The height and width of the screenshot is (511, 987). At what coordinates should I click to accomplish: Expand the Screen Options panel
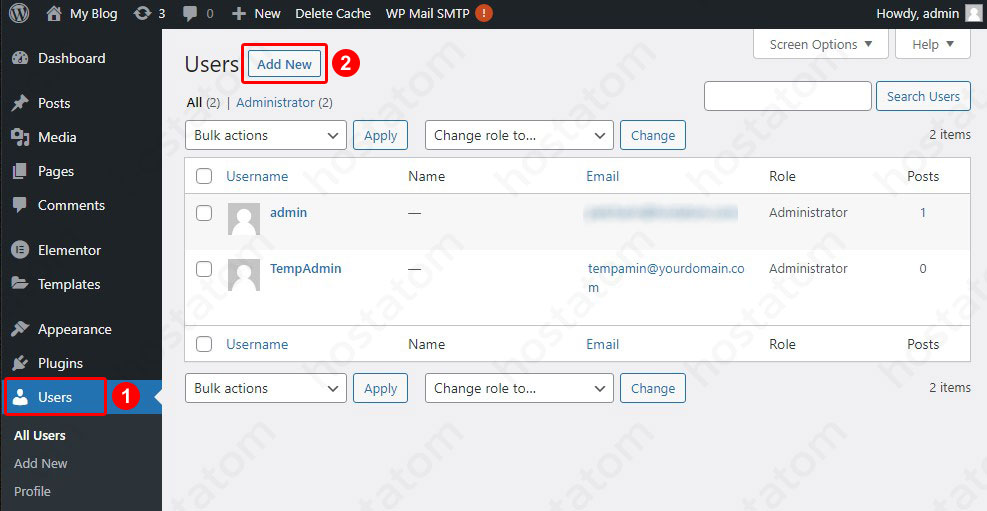click(821, 44)
